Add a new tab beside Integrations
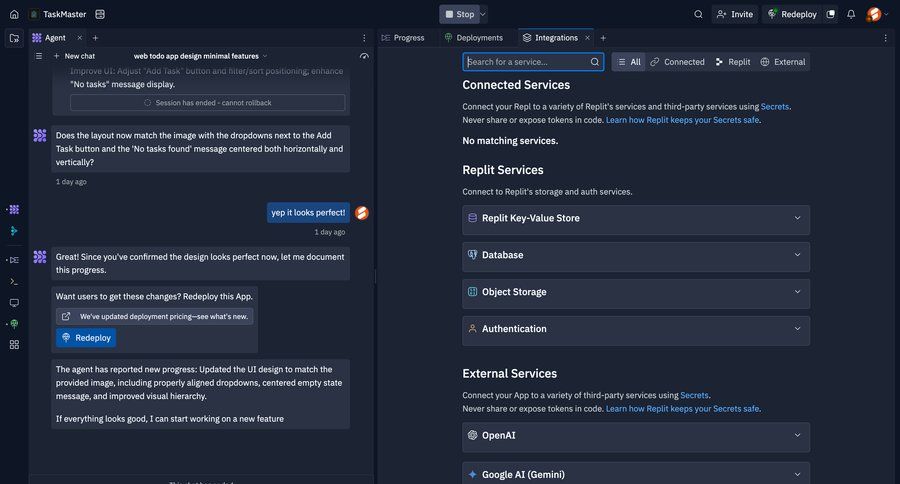This screenshot has height=484, width=900. 603,38
